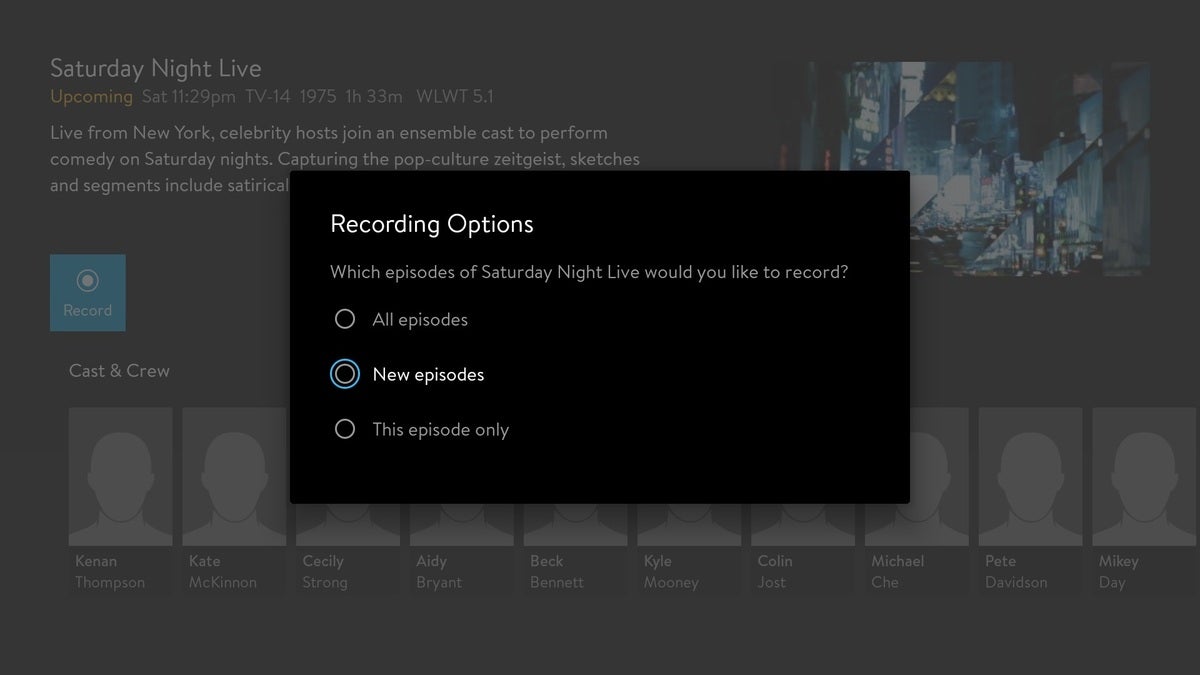Click the Recording Options dialog heading
The height and width of the screenshot is (675, 1200).
click(432, 224)
